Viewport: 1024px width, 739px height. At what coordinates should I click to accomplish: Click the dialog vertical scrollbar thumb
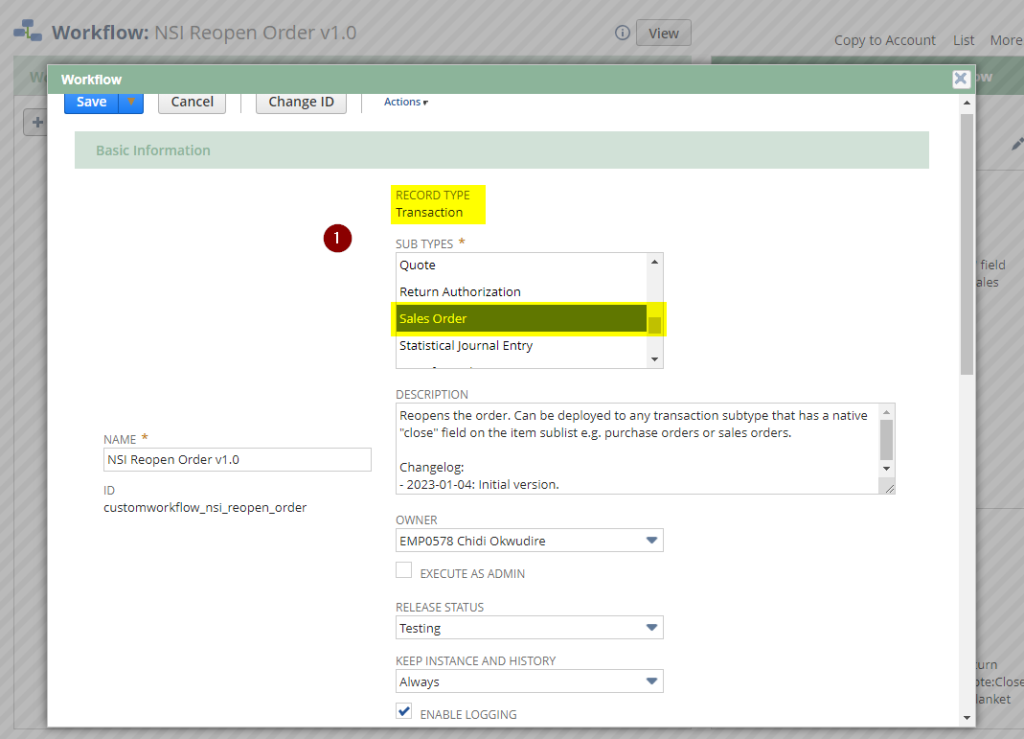point(967,245)
